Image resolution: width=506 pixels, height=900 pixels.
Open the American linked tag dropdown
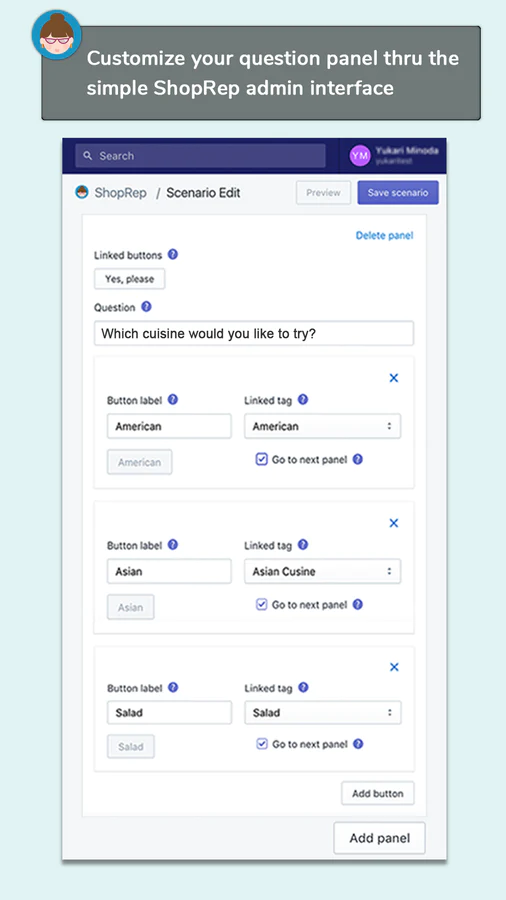322,426
